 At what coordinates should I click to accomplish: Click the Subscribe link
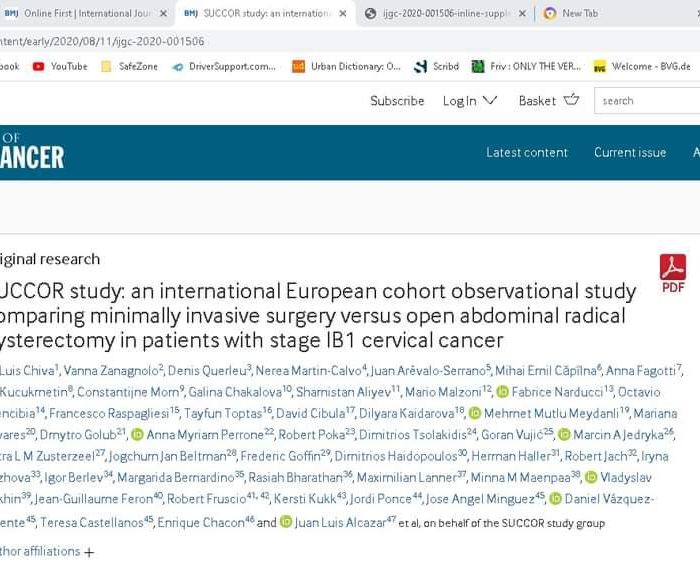coord(397,100)
